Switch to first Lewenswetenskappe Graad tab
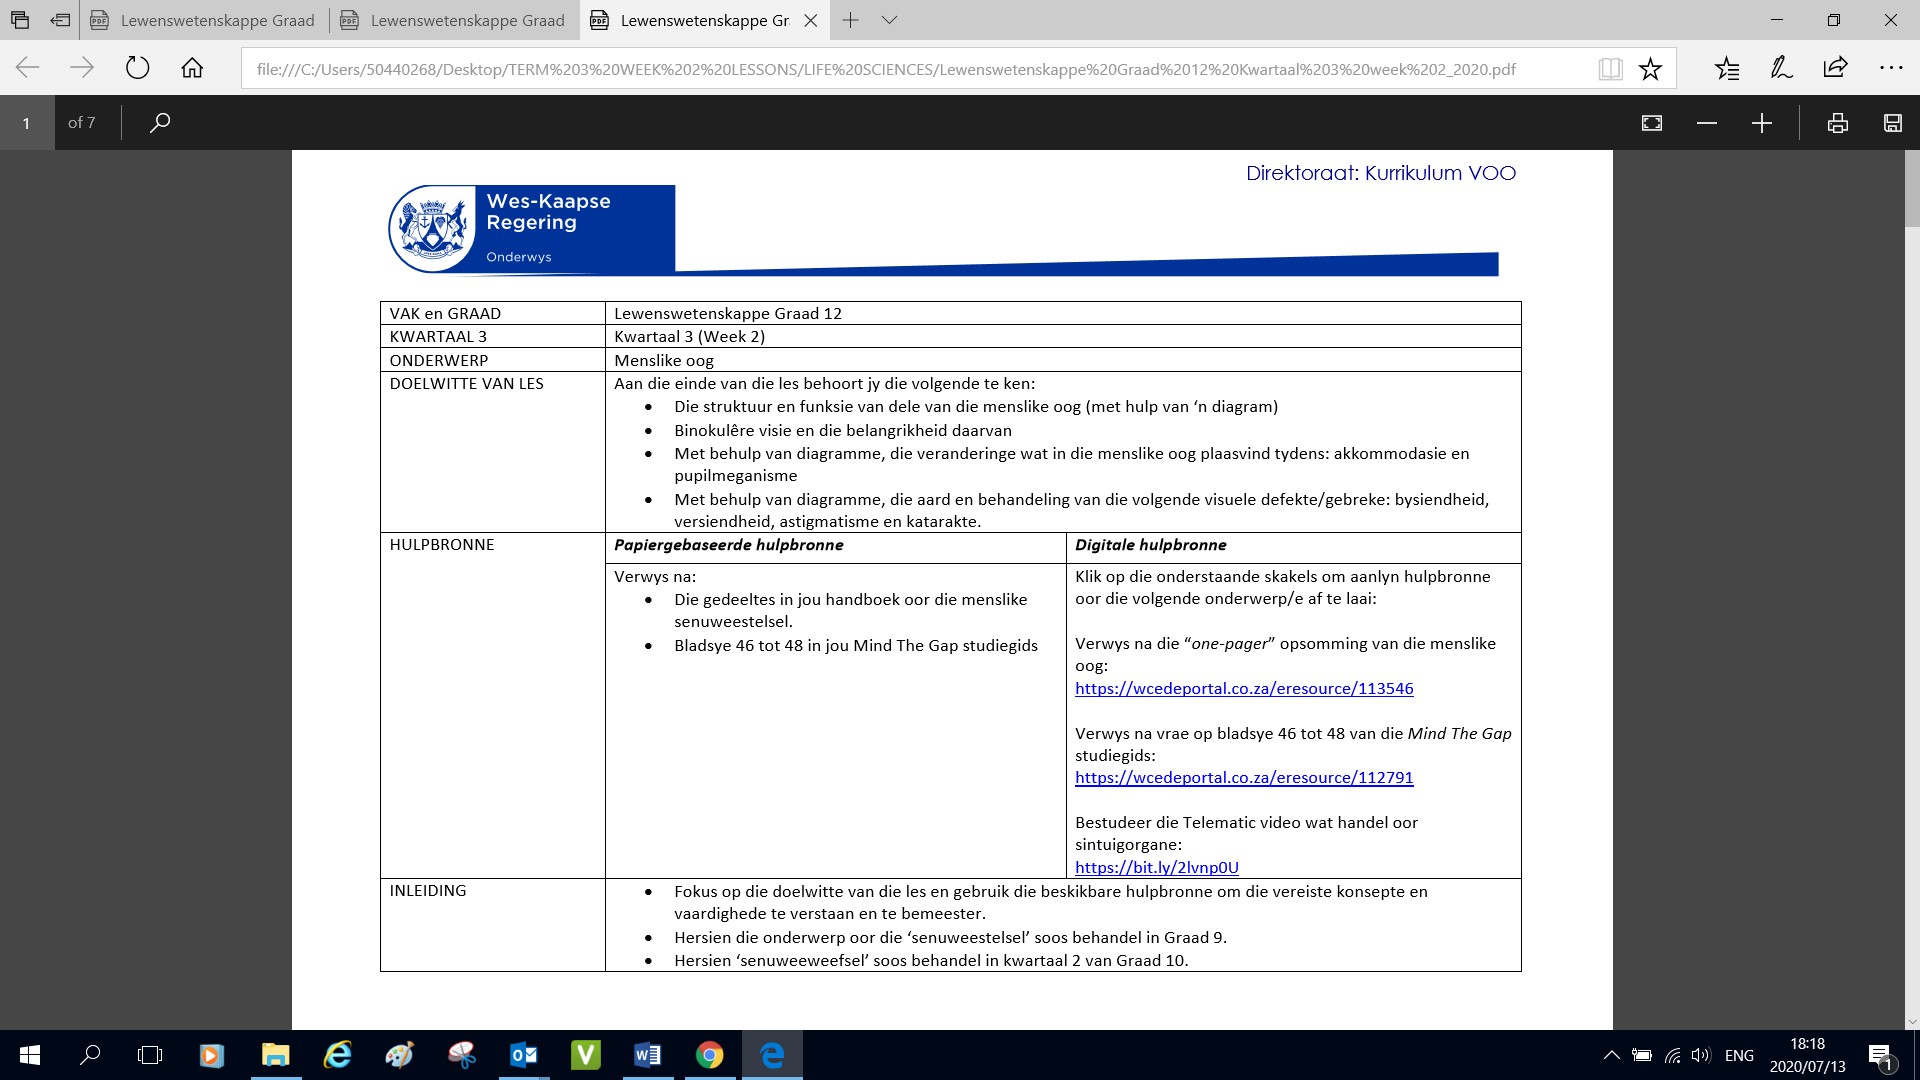Viewport: 1920px width, 1080px height. (x=204, y=20)
